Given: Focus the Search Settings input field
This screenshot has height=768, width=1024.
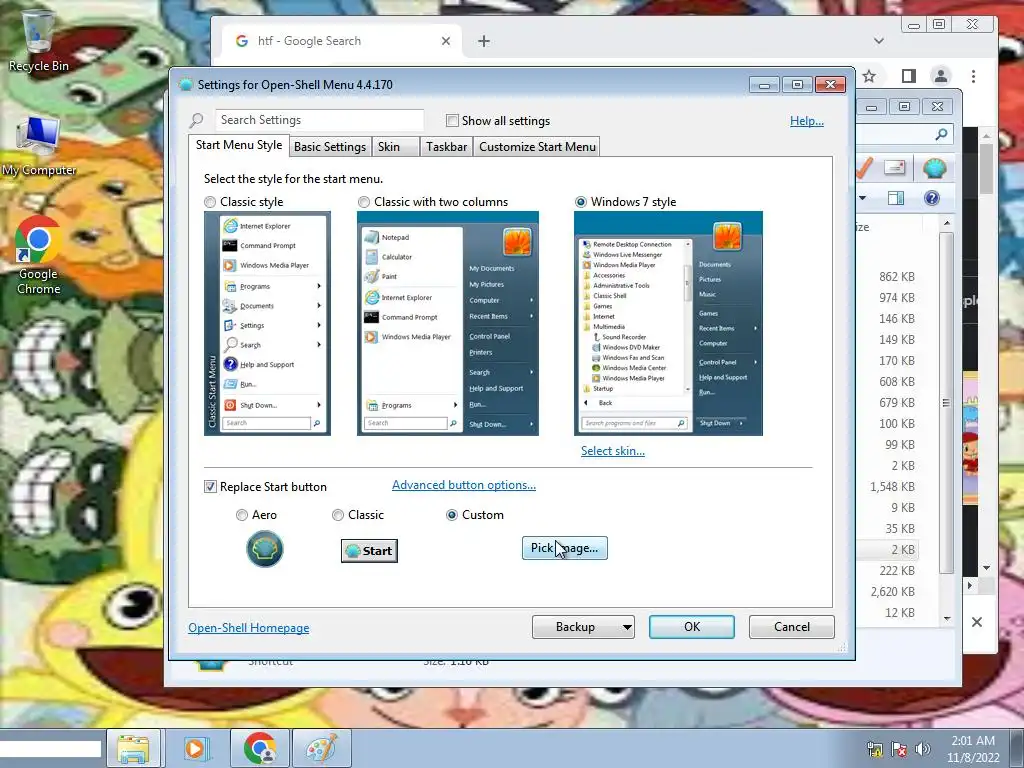Looking at the screenshot, I should (x=319, y=120).
